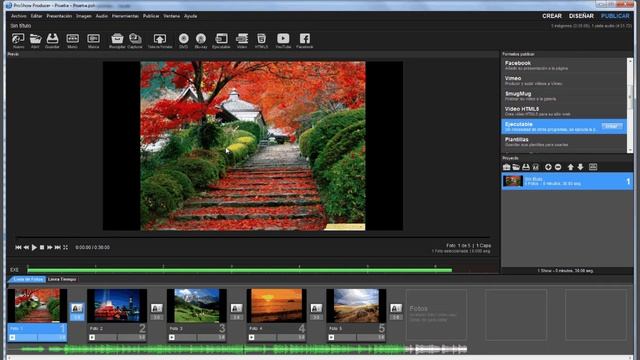This screenshot has height=360, width=640.
Task: Select the Lista de Fotos tab
Action: [28, 279]
